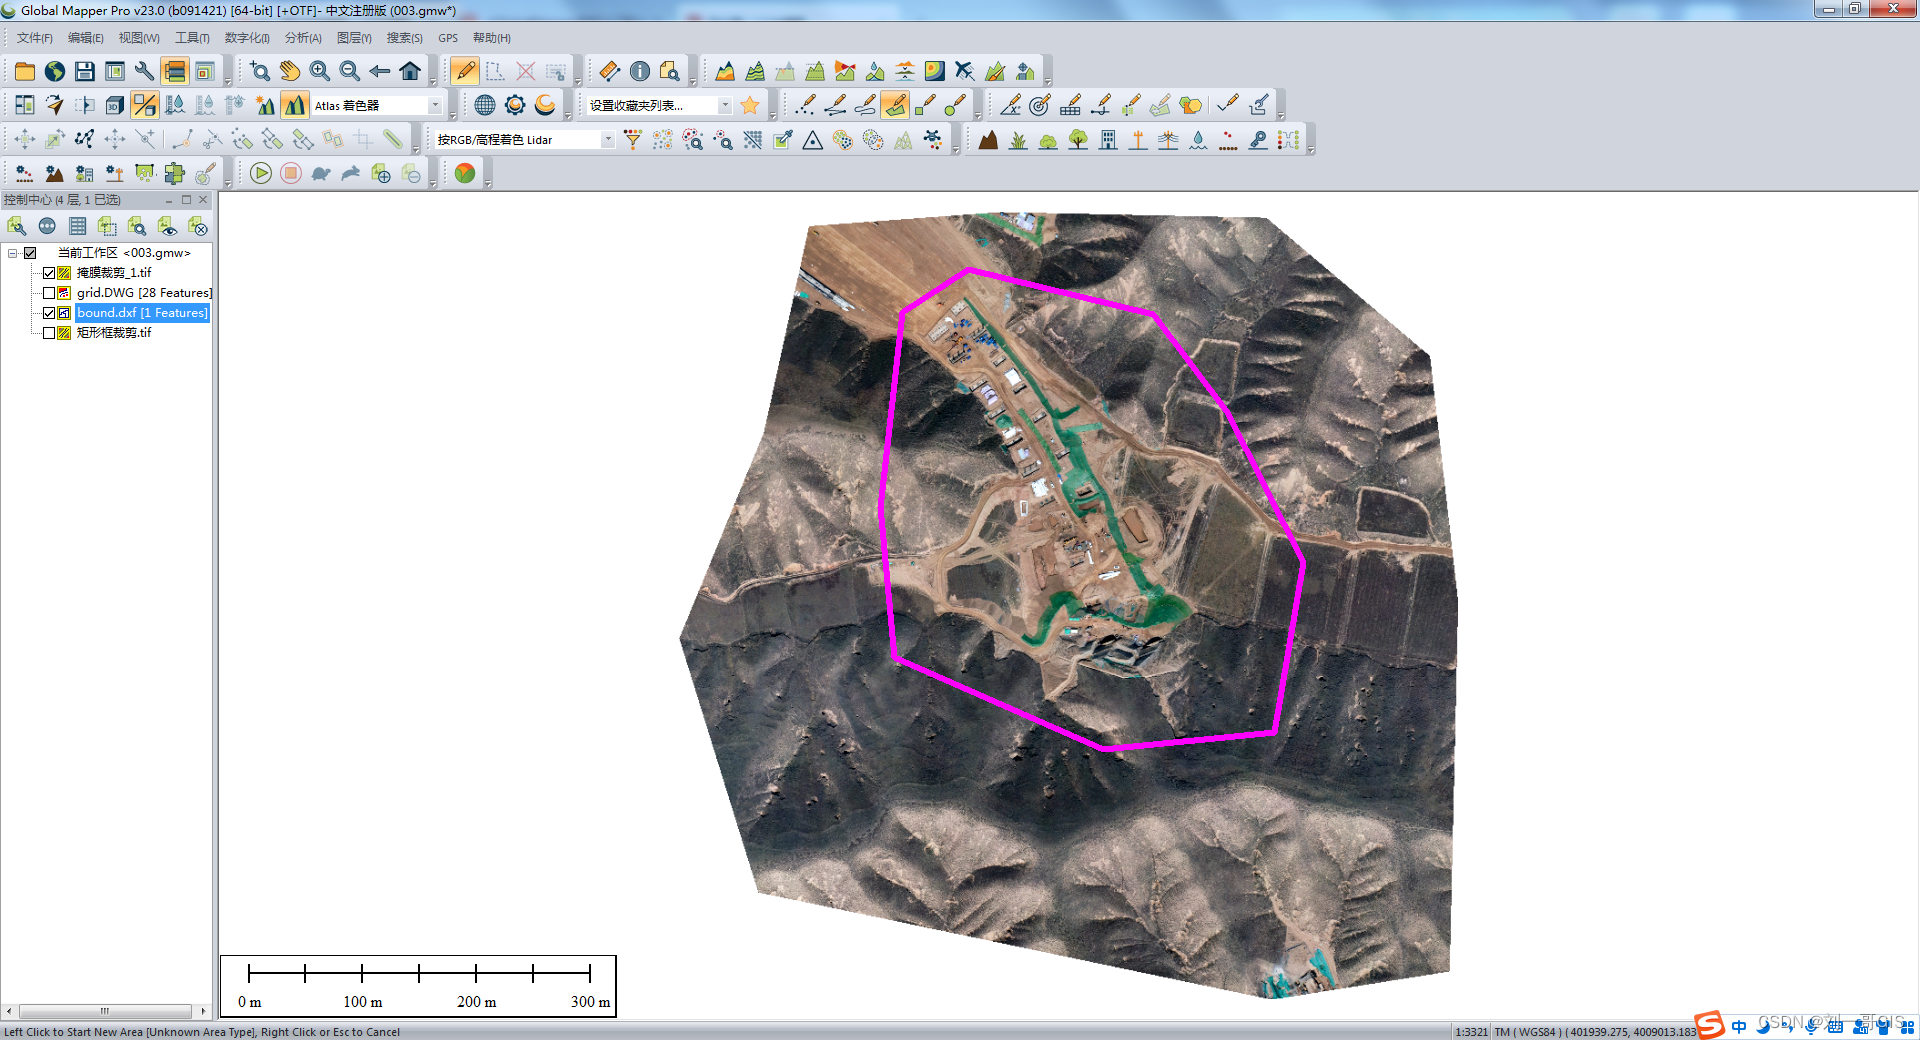The width and height of the screenshot is (1920, 1040).
Task: Open the GPS menu
Action: (x=448, y=38)
